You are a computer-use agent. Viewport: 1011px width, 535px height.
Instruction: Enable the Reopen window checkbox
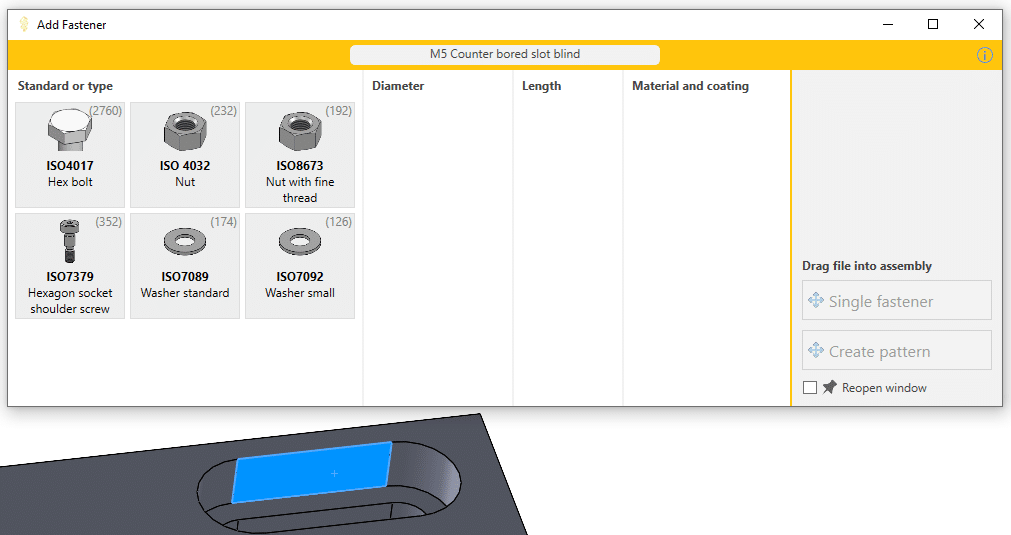coord(810,388)
